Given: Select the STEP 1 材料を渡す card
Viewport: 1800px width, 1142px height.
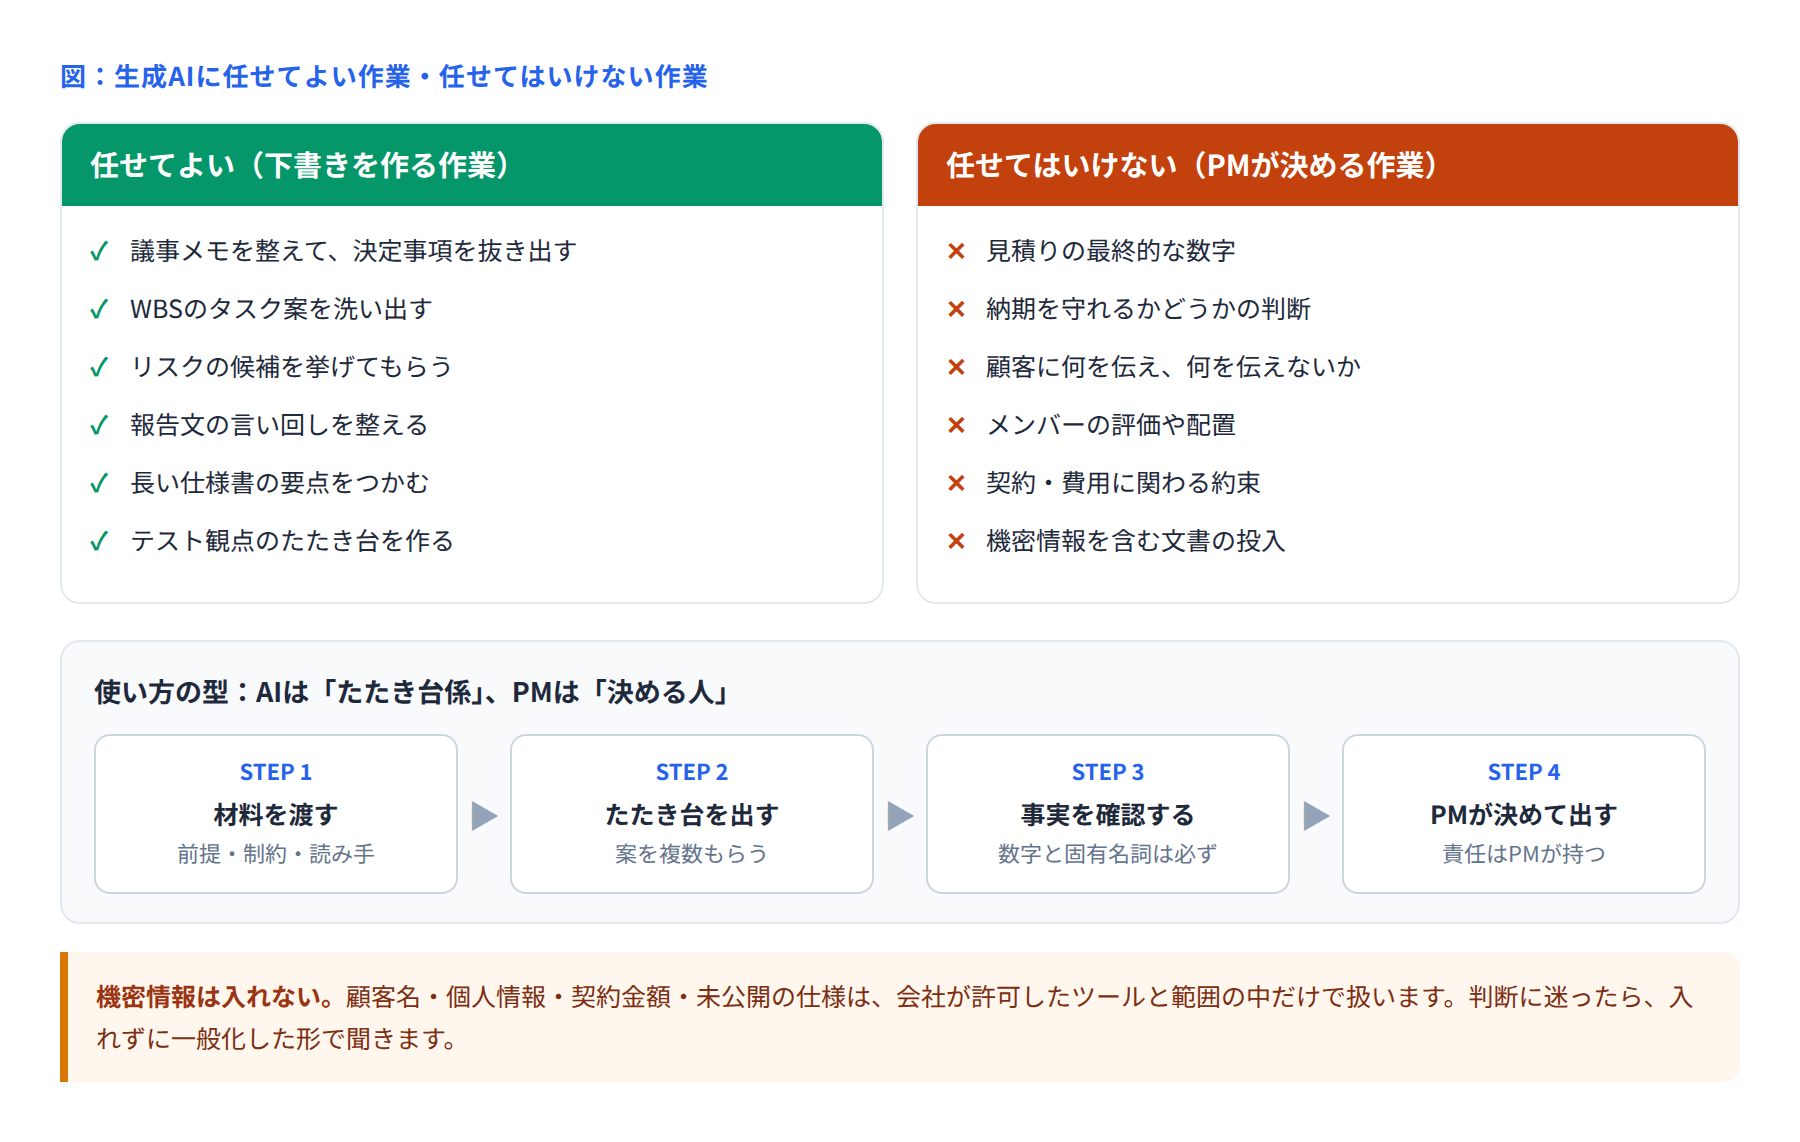Looking at the screenshot, I should 276,814.
